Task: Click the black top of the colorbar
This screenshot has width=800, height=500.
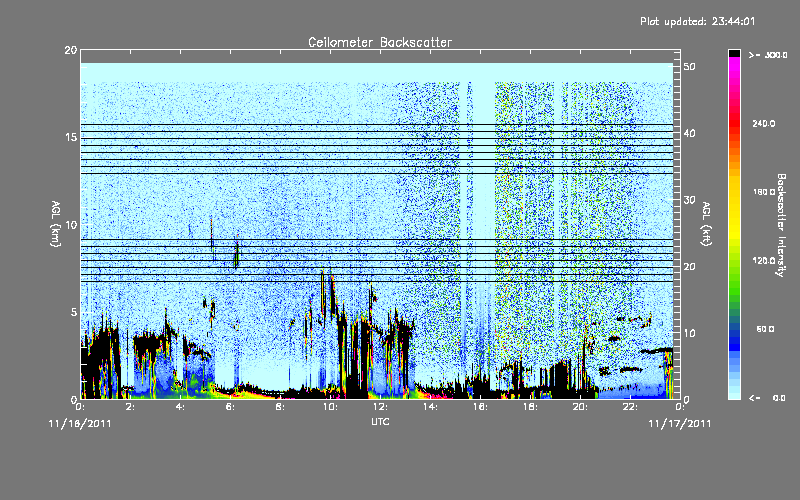Action: click(x=734, y=53)
